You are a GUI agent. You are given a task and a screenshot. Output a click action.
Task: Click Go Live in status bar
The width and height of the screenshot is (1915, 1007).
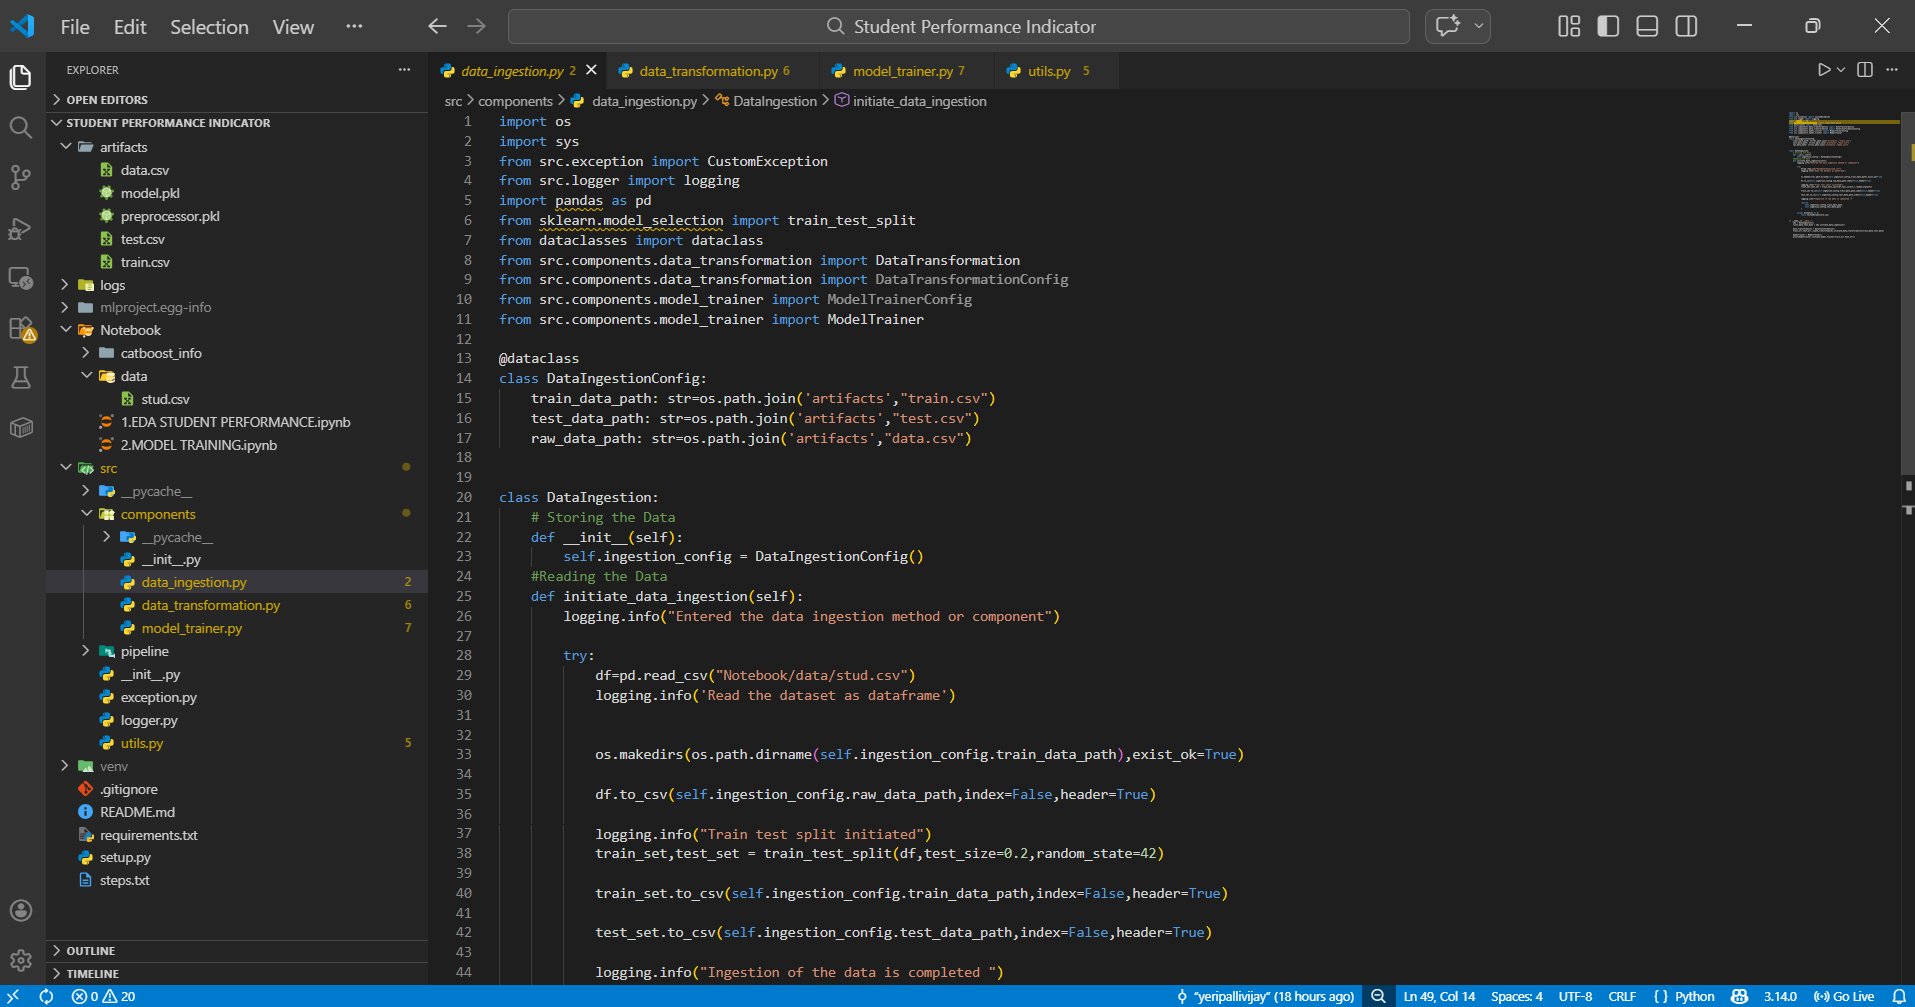tap(1844, 996)
